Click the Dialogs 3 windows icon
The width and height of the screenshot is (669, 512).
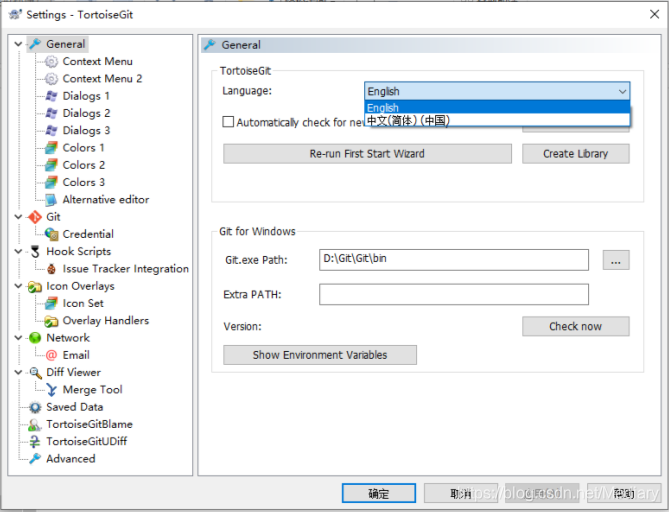pyautogui.click(x=51, y=130)
